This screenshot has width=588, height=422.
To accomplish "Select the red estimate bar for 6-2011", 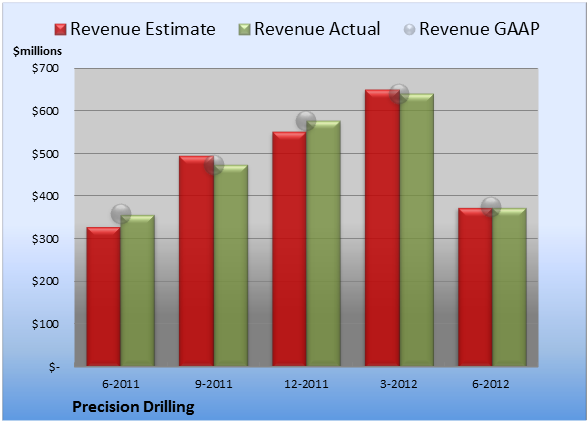I will tap(104, 296).
